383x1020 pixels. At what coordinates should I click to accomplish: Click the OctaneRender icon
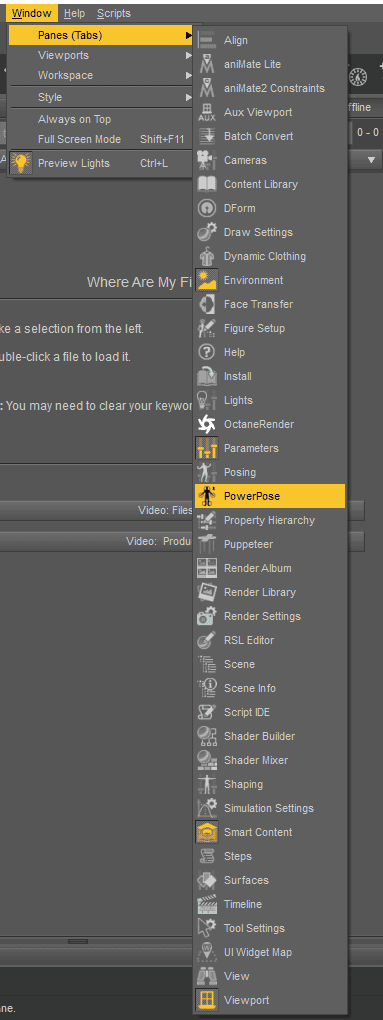(207, 424)
